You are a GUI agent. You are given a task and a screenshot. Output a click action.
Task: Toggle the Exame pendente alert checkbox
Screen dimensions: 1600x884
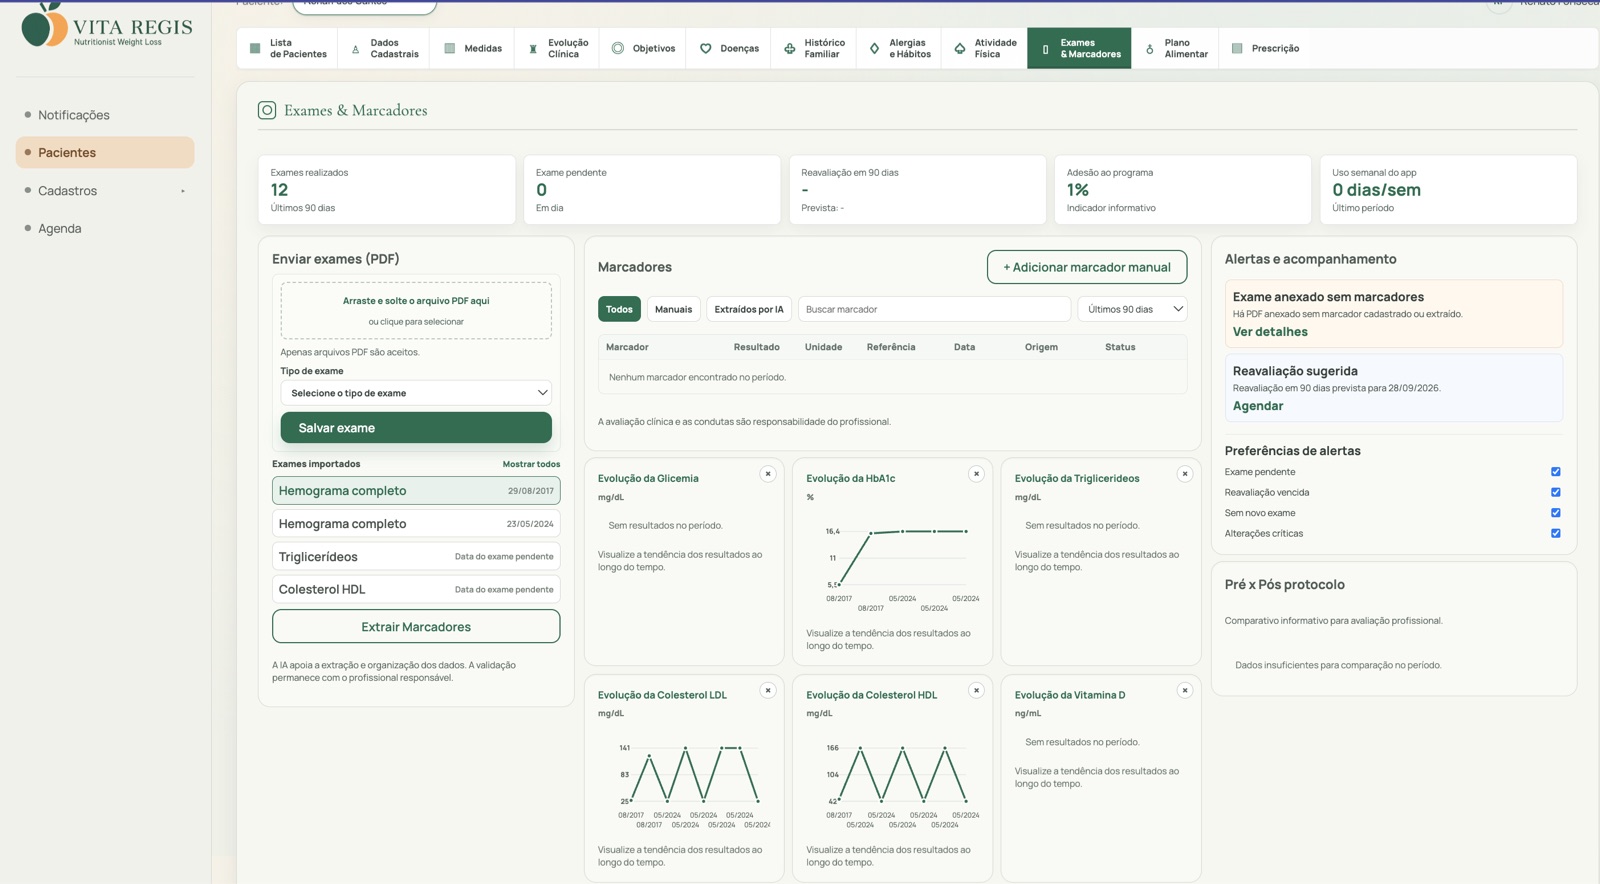click(1556, 472)
